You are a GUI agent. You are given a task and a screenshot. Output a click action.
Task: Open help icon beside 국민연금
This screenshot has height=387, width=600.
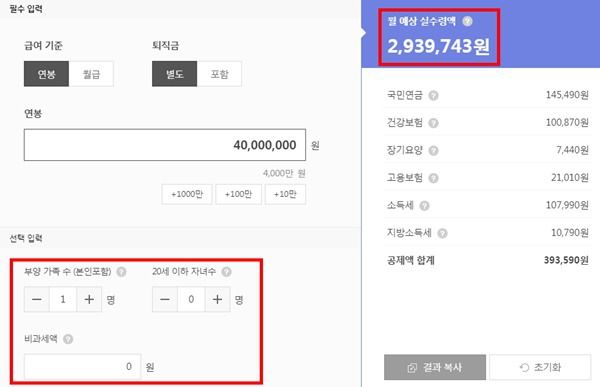tap(433, 95)
